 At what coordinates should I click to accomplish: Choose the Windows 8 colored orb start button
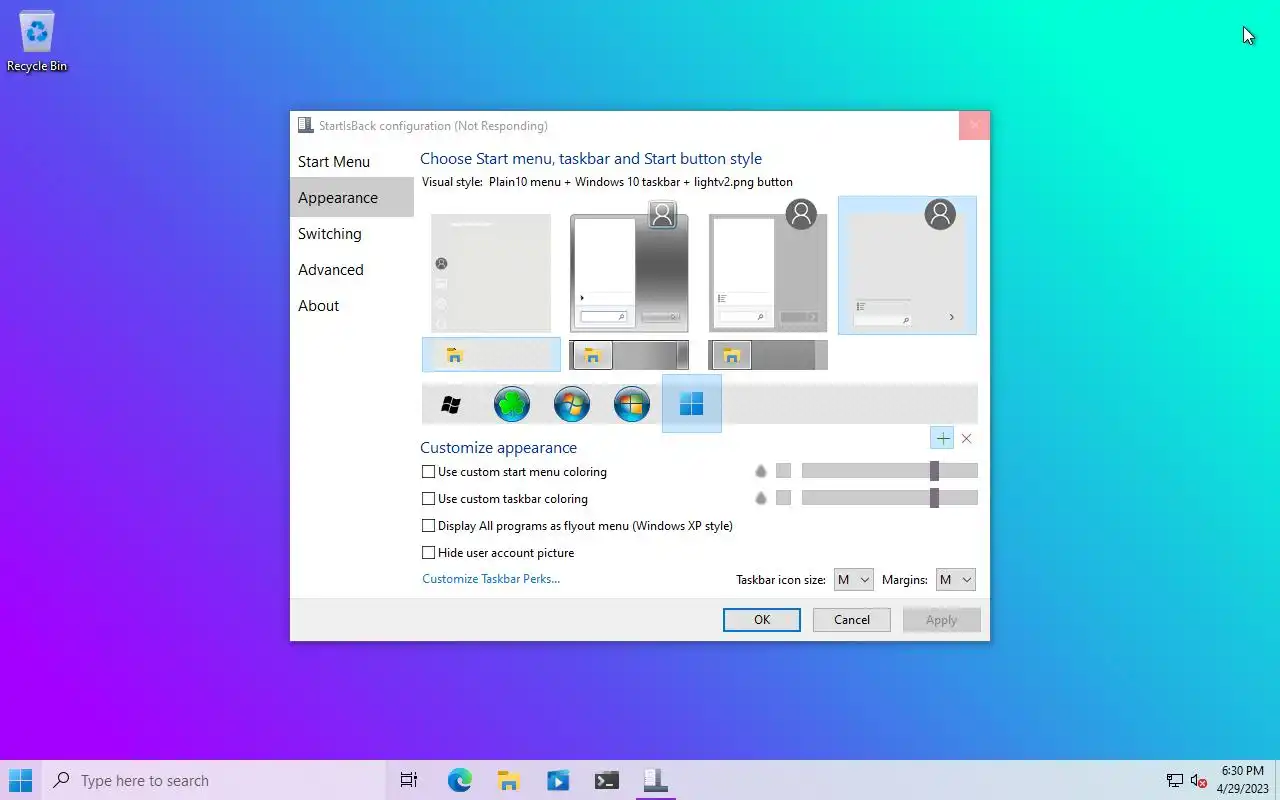coord(632,404)
